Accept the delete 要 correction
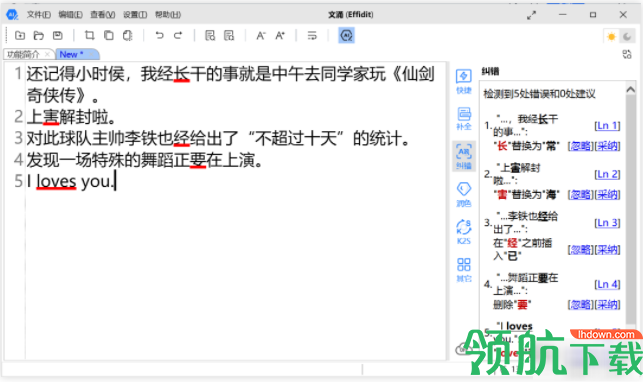The height and width of the screenshot is (382, 643). [607, 305]
